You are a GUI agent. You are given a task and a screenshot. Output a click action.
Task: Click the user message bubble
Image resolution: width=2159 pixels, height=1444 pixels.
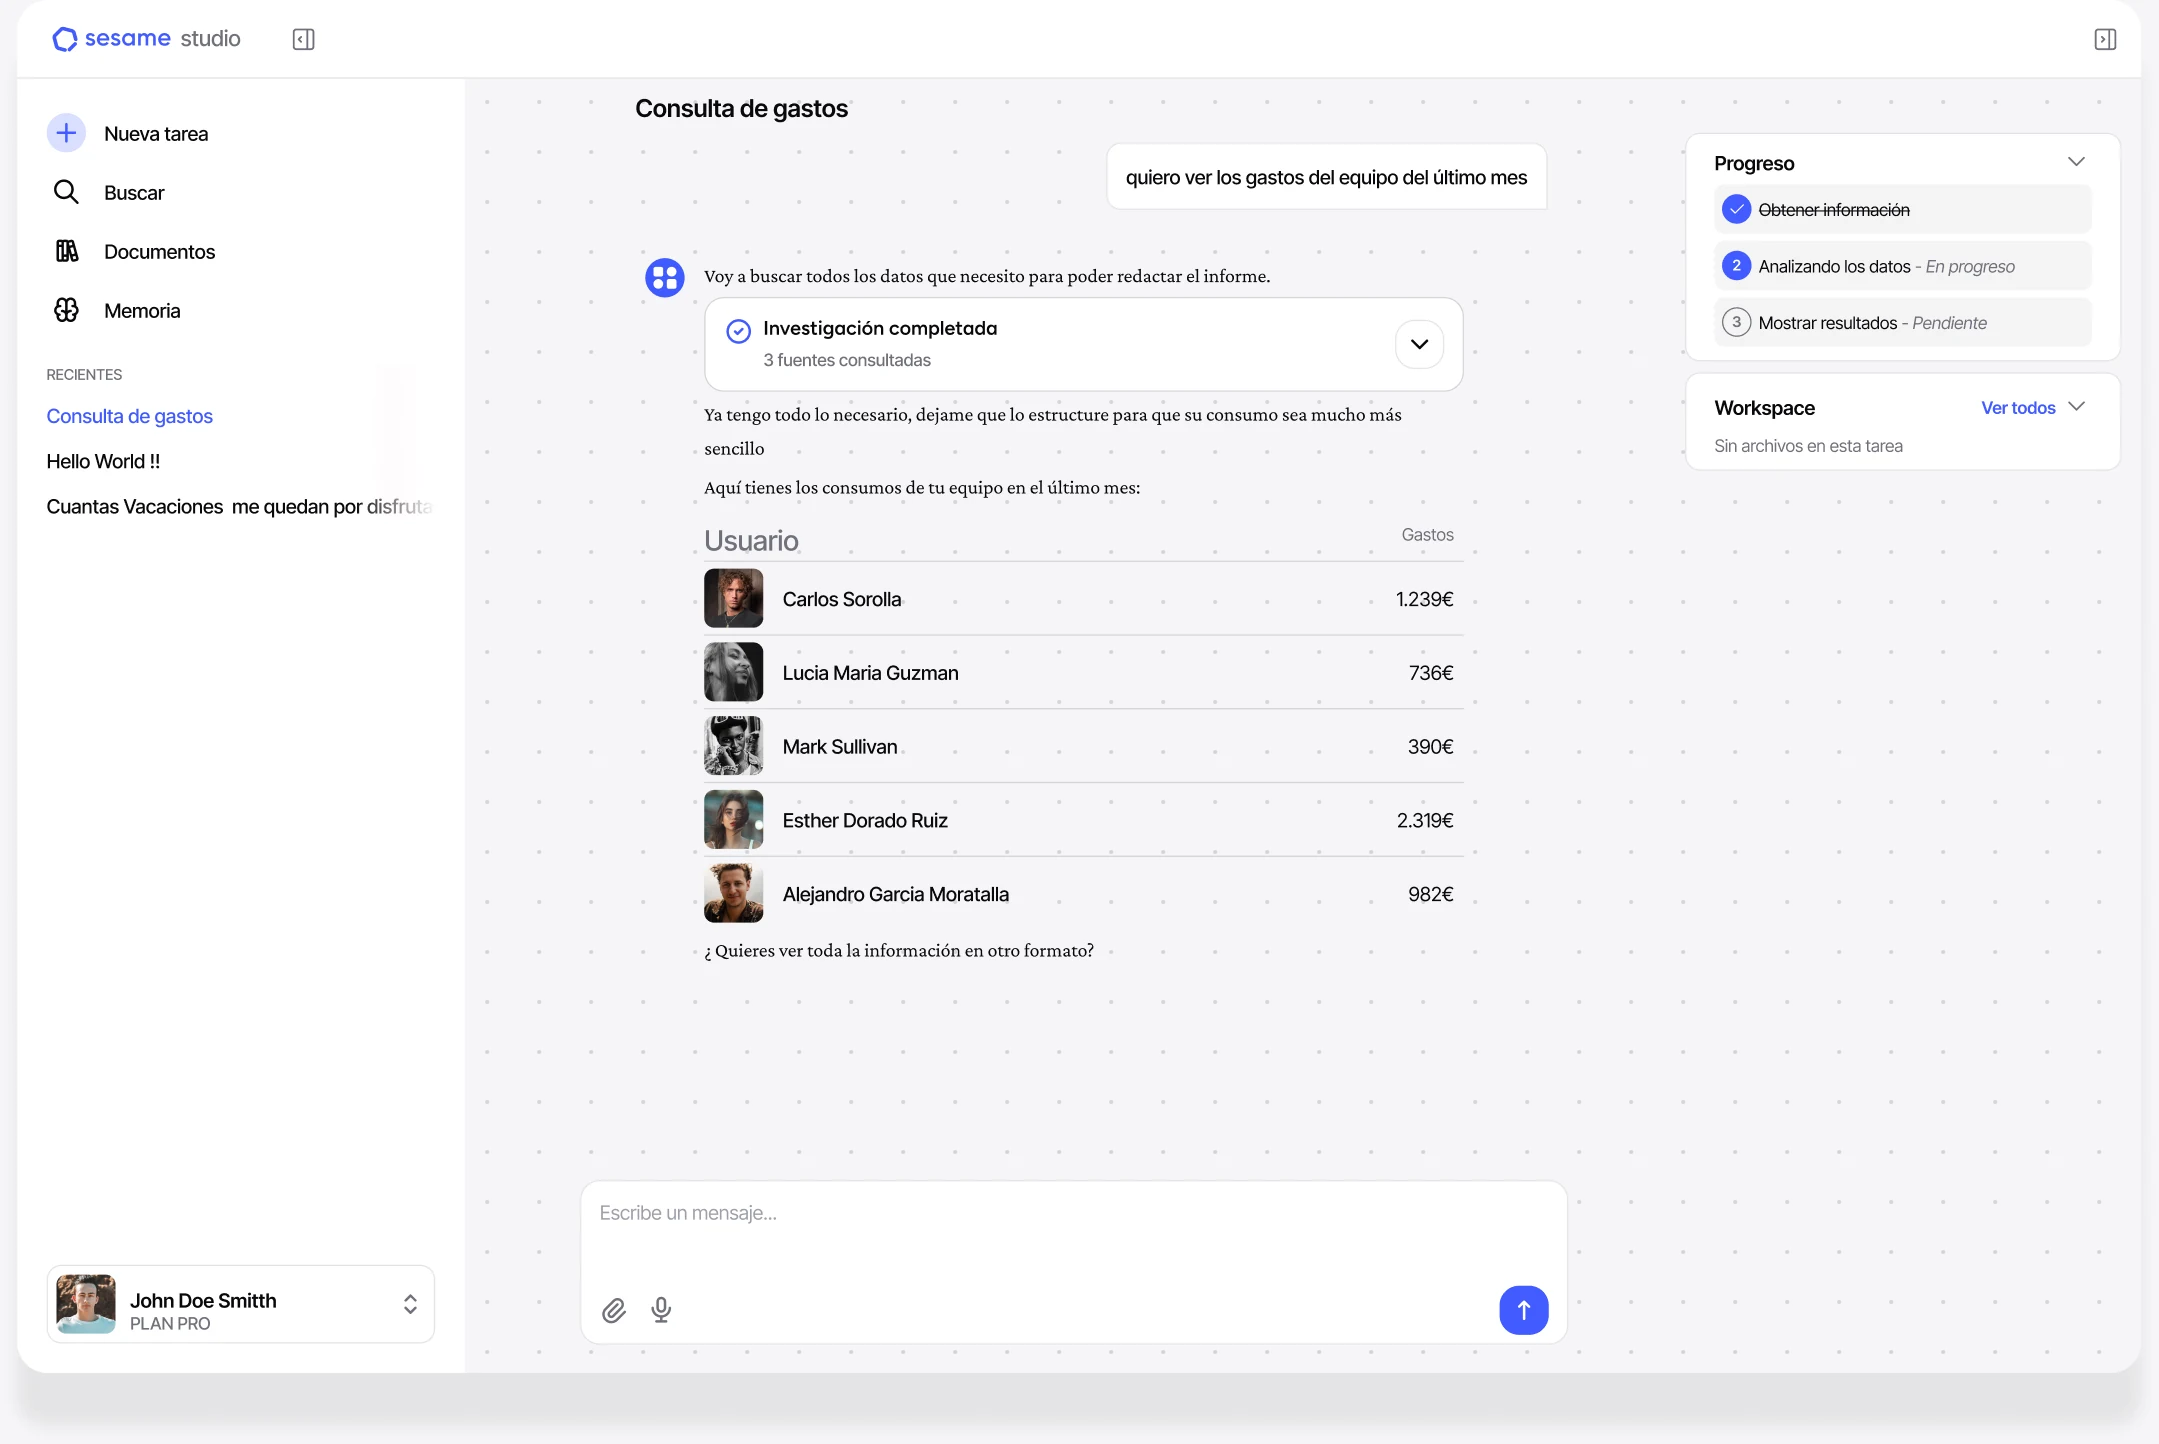(1326, 177)
